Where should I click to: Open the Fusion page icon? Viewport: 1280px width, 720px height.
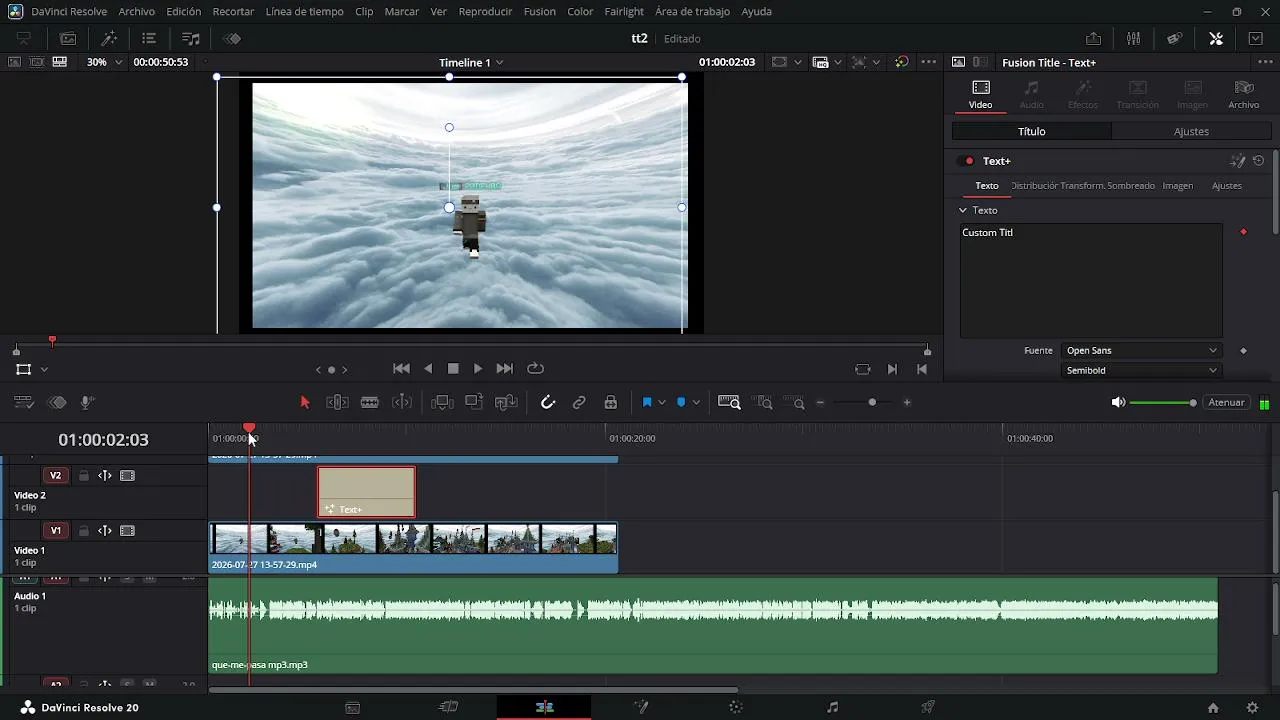point(641,707)
